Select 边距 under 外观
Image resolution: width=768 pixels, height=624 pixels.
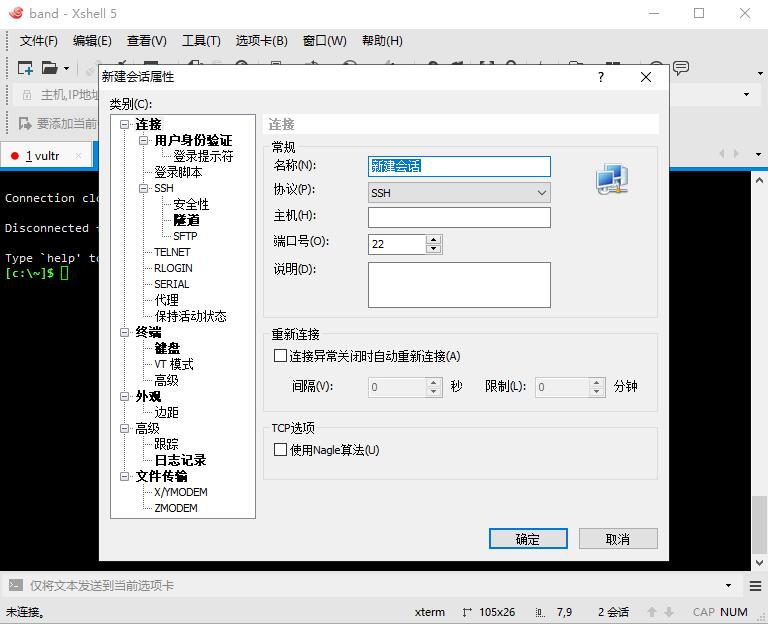(x=167, y=412)
